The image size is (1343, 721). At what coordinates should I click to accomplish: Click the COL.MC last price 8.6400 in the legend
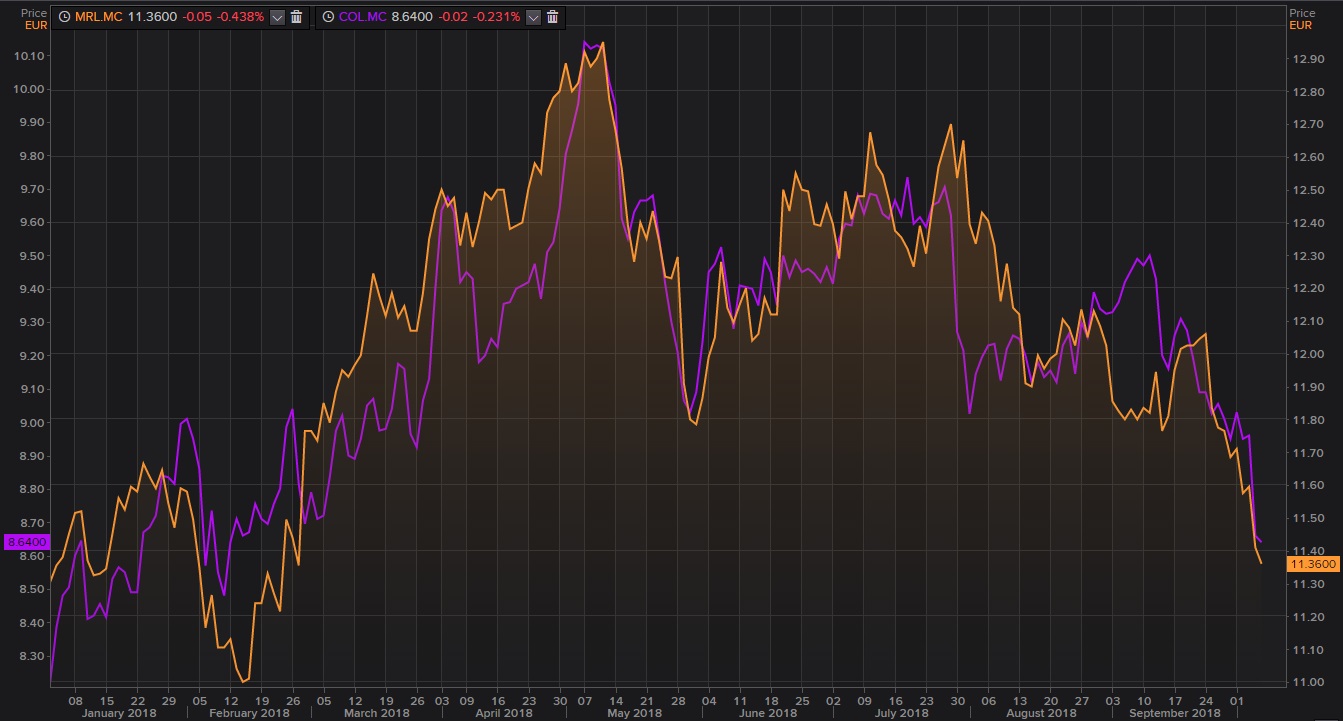click(x=410, y=17)
